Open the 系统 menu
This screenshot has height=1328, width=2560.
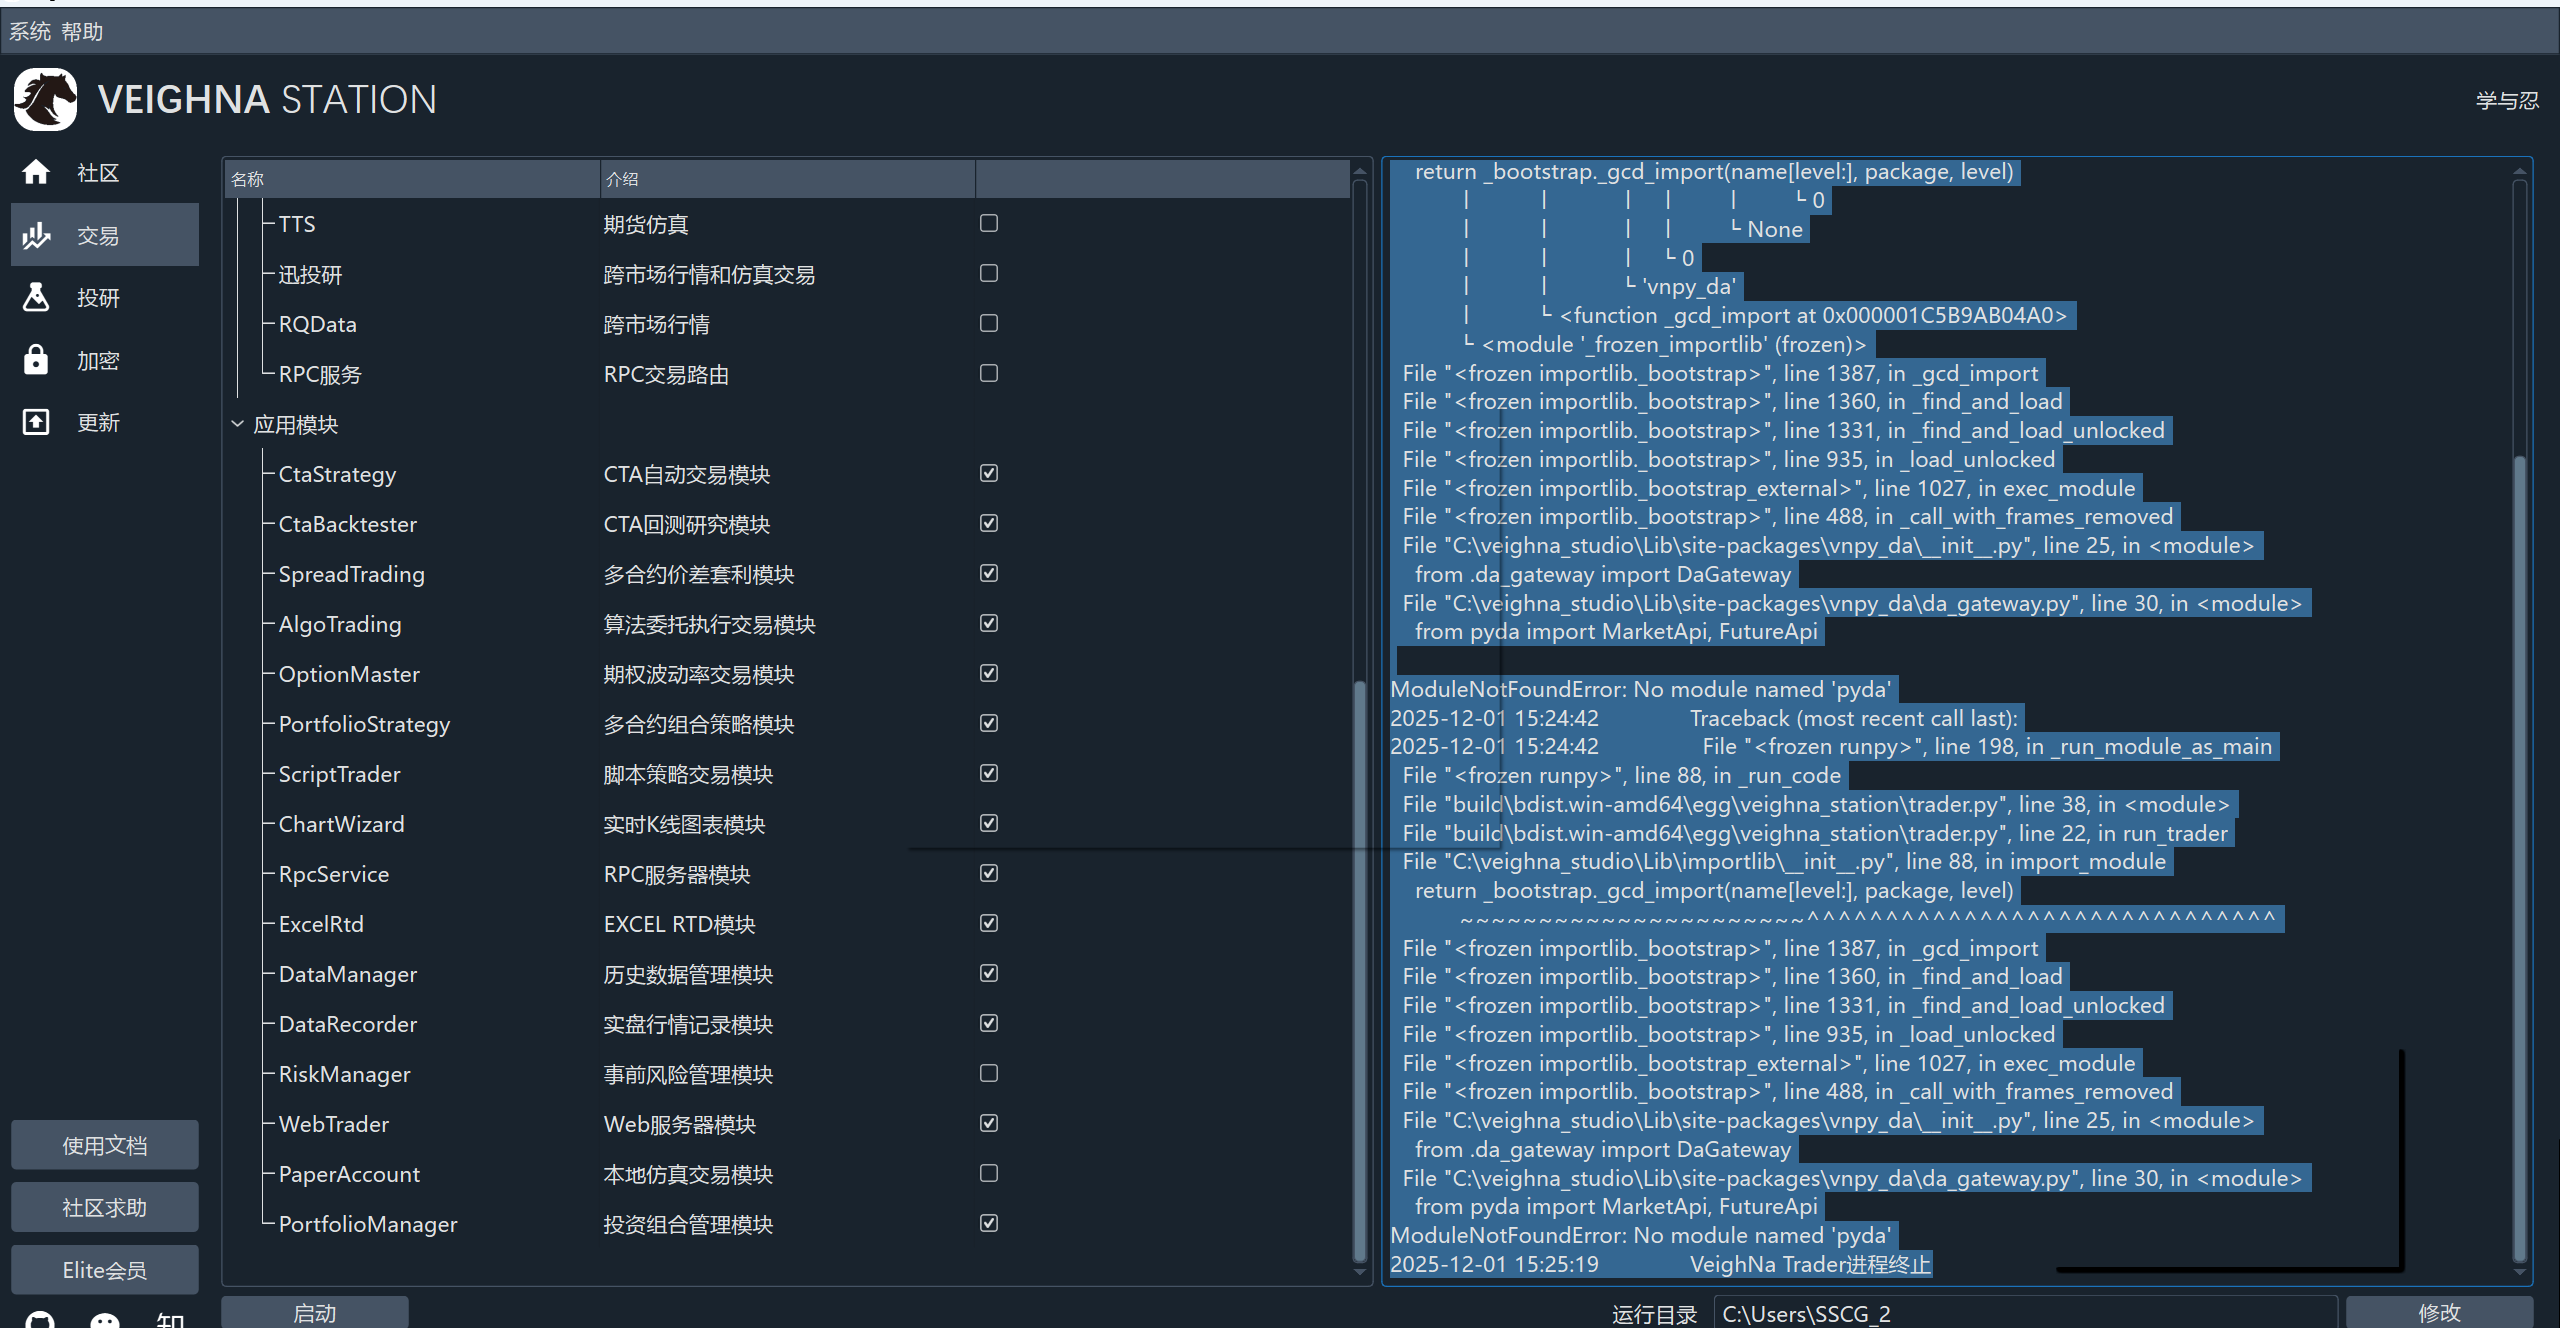click(30, 31)
